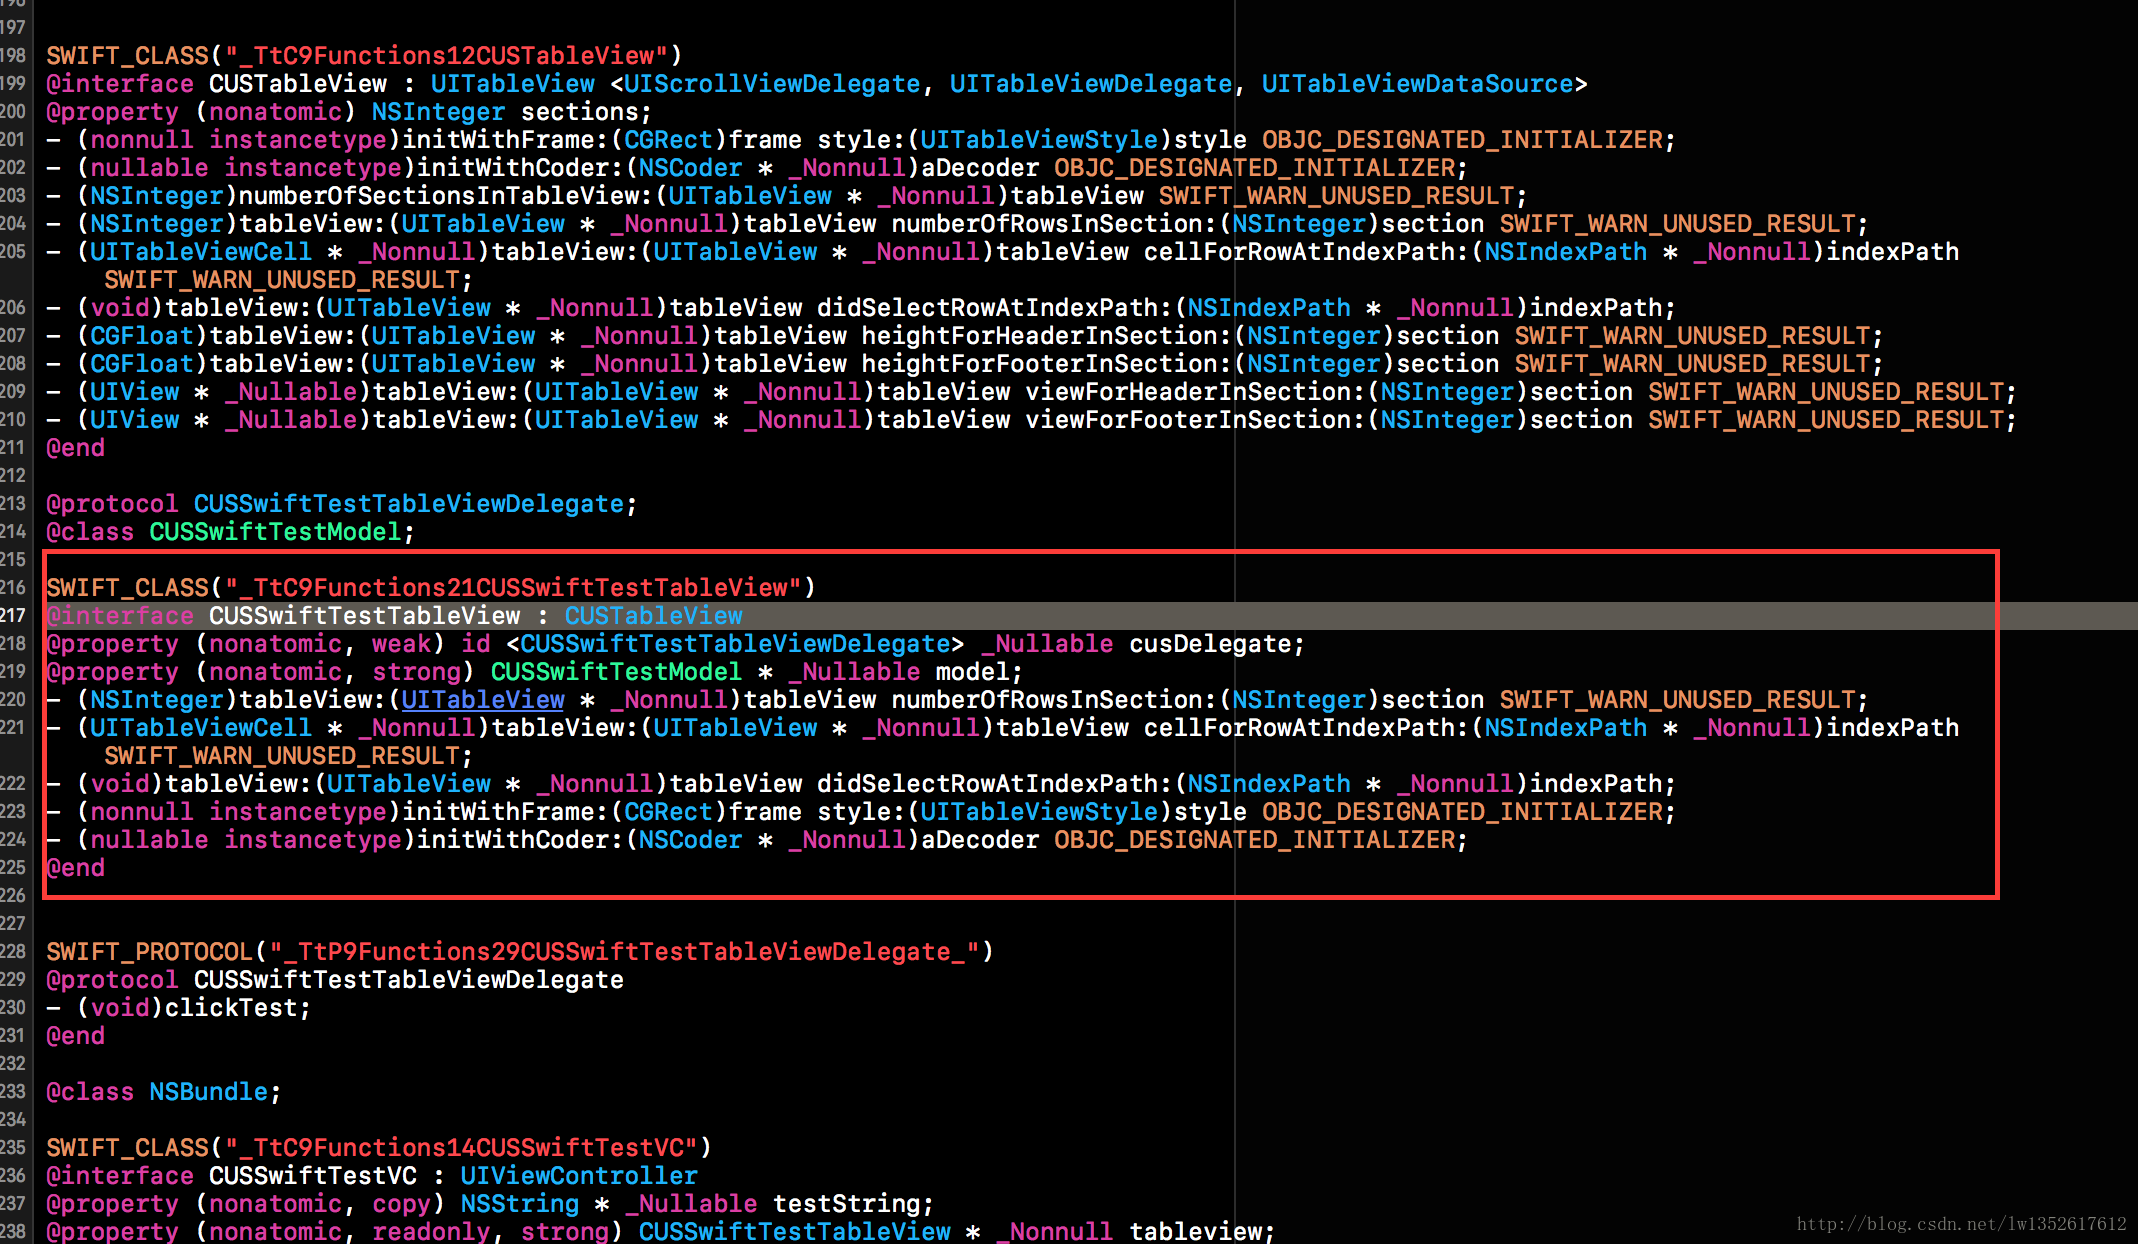Click "_TtC9Functions21CUSSwiftTestTableView" string on line 216
The height and width of the screenshot is (1244, 2138).
[x=513, y=588]
